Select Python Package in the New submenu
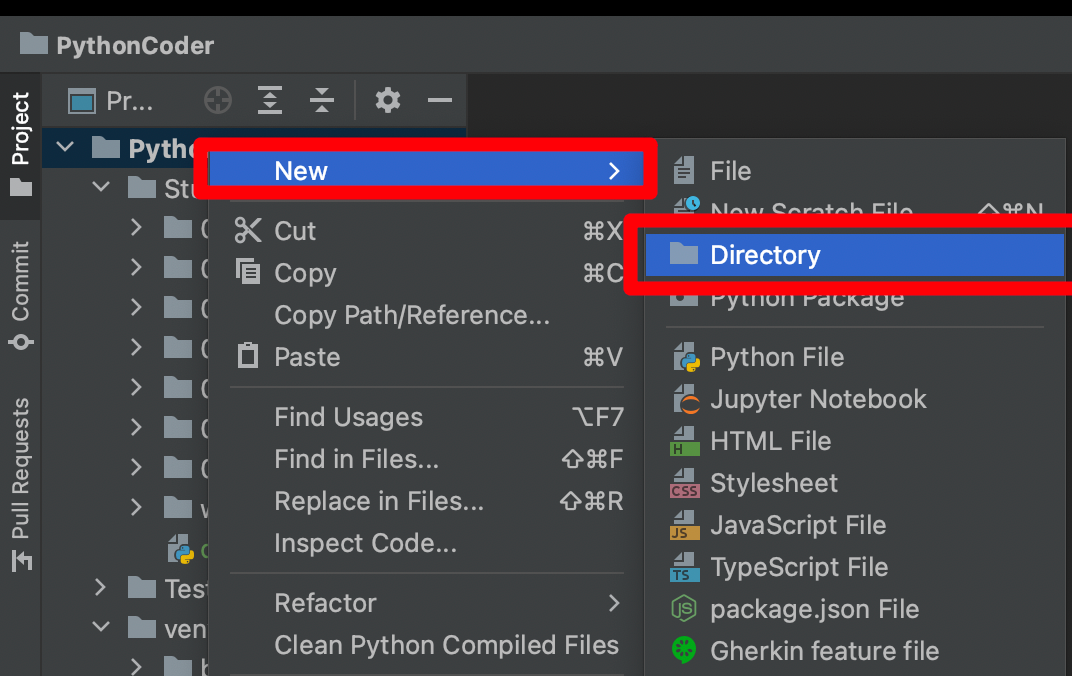1072x676 pixels. [x=855, y=298]
